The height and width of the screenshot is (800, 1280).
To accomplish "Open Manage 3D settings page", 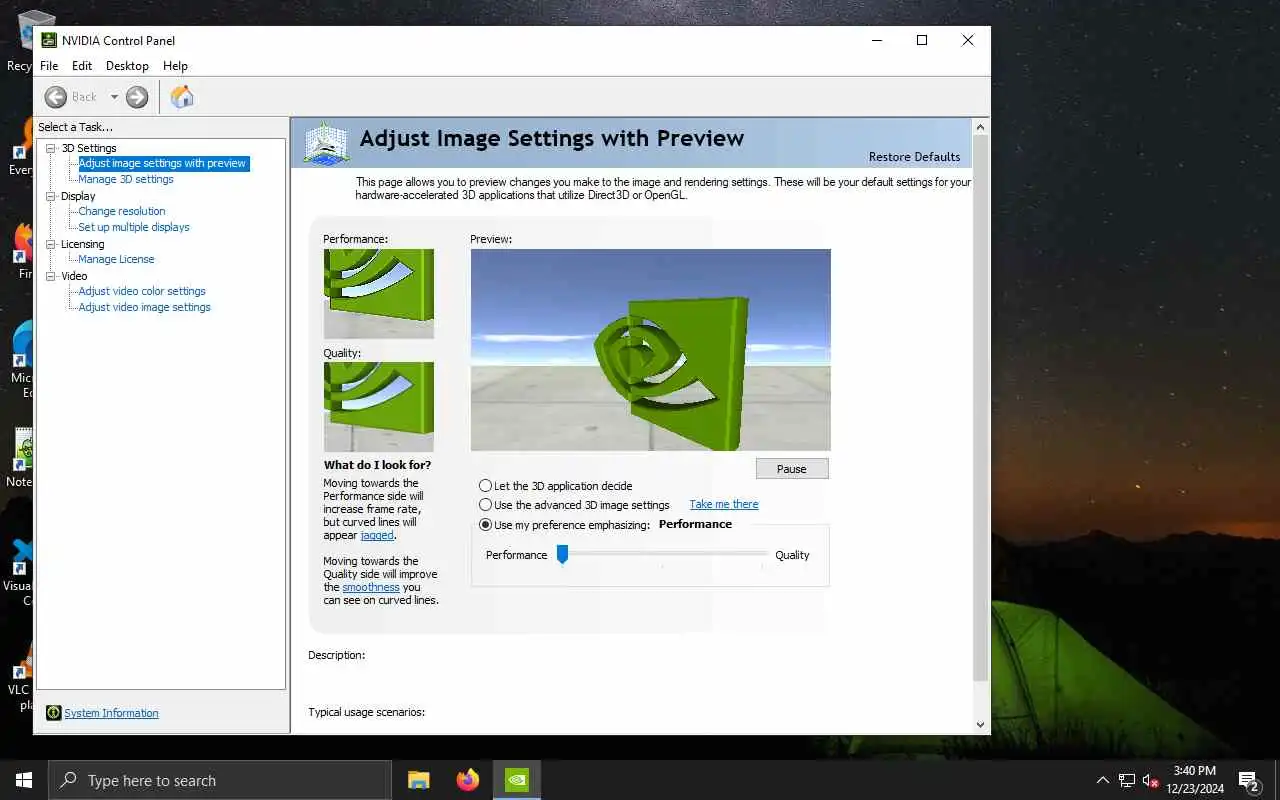I will click(x=126, y=179).
